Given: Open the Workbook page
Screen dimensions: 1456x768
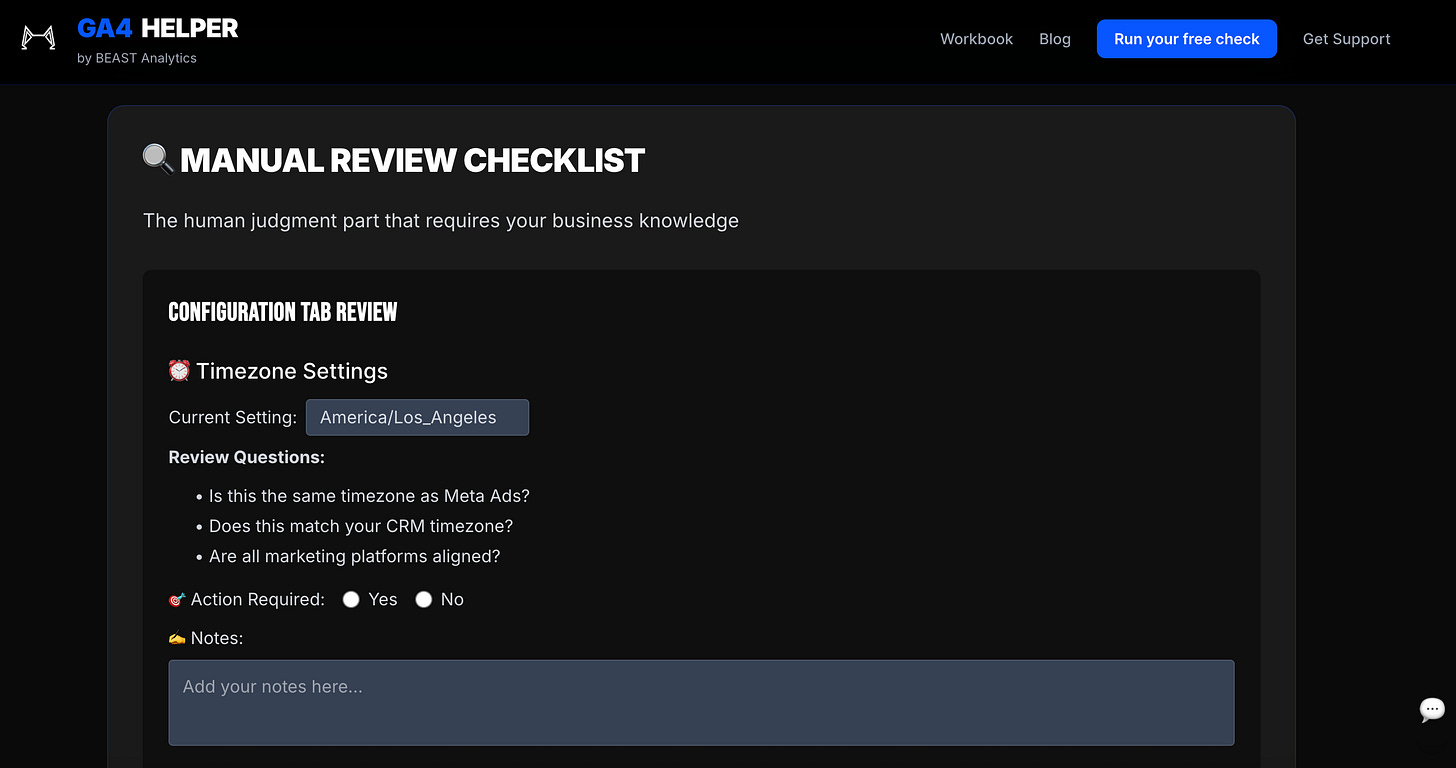Looking at the screenshot, I should coord(976,39).
